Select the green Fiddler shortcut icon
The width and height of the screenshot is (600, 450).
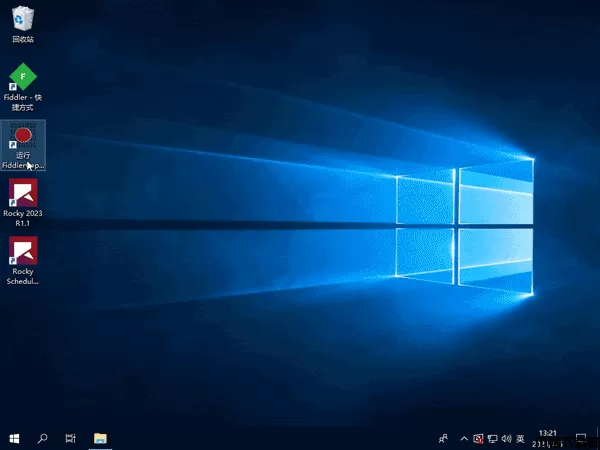[x=22, y=77]
